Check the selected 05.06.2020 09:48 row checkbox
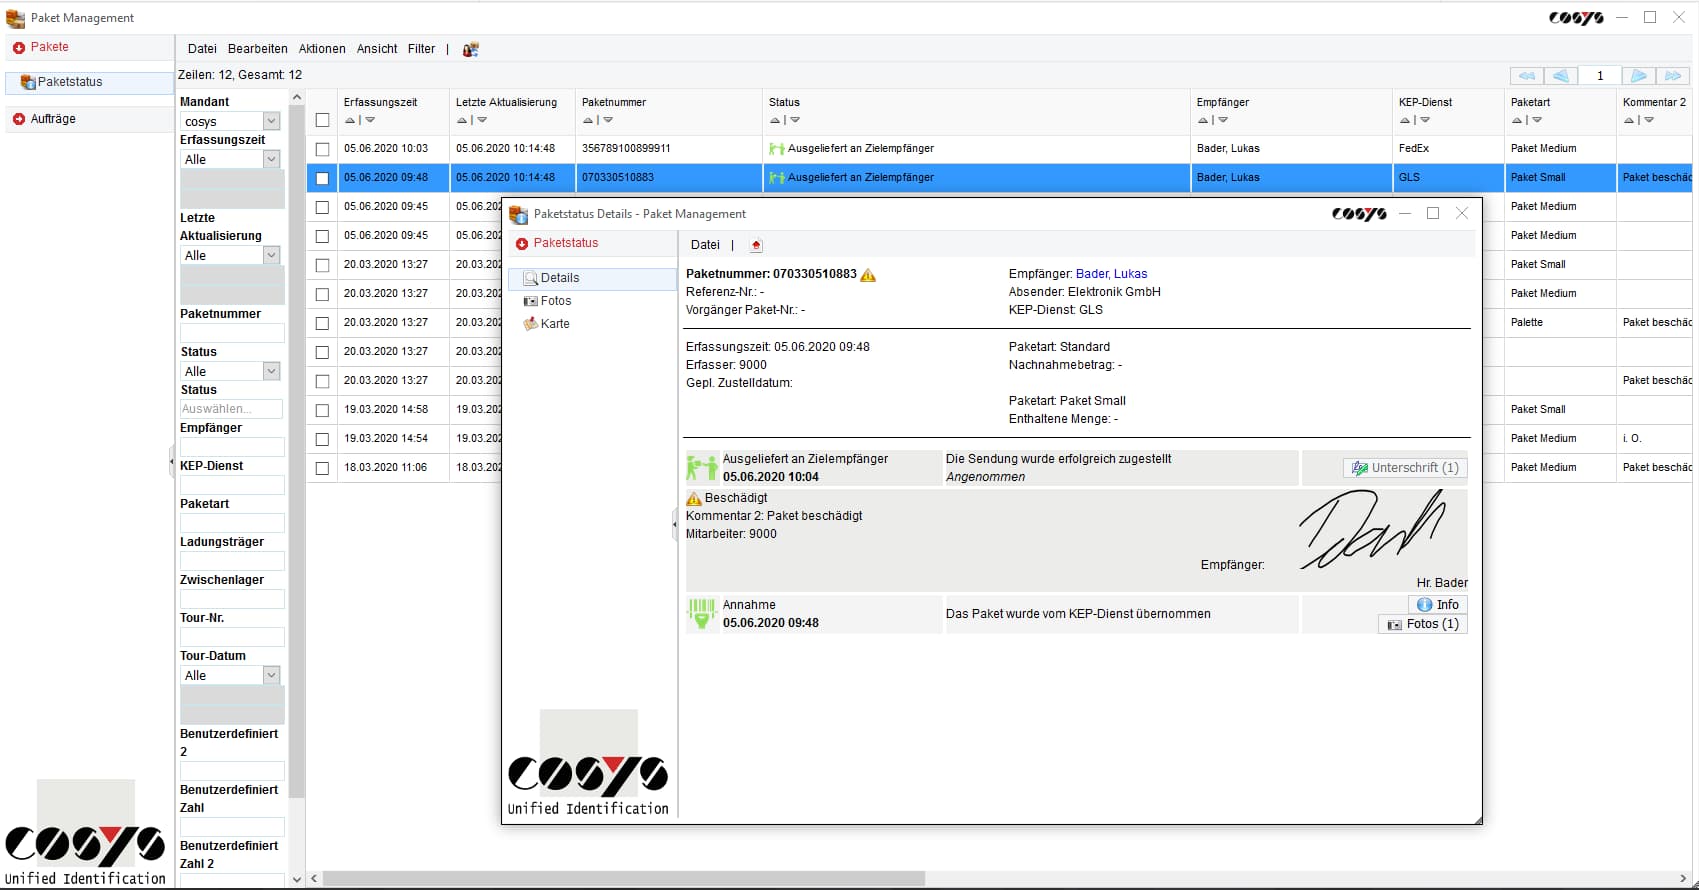Viewport: 1699px width, 890px height. click(322, 178)
